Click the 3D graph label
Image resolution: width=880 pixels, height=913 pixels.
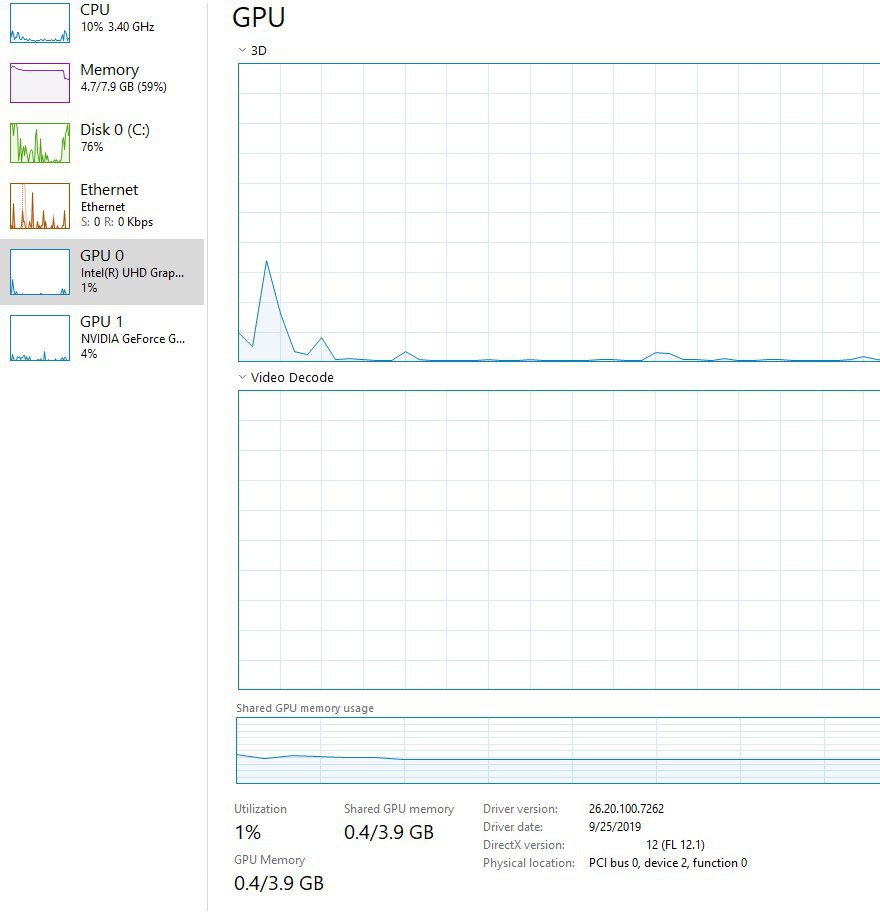(259, 51)
